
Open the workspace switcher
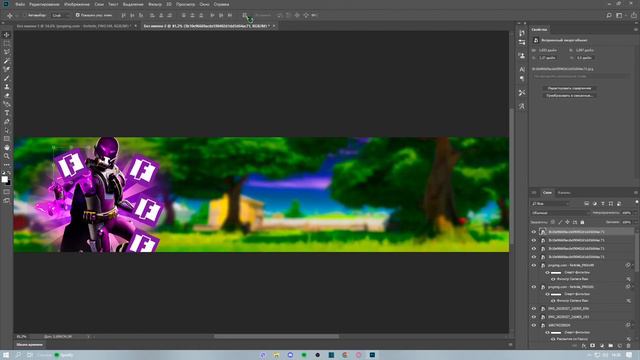620,15
